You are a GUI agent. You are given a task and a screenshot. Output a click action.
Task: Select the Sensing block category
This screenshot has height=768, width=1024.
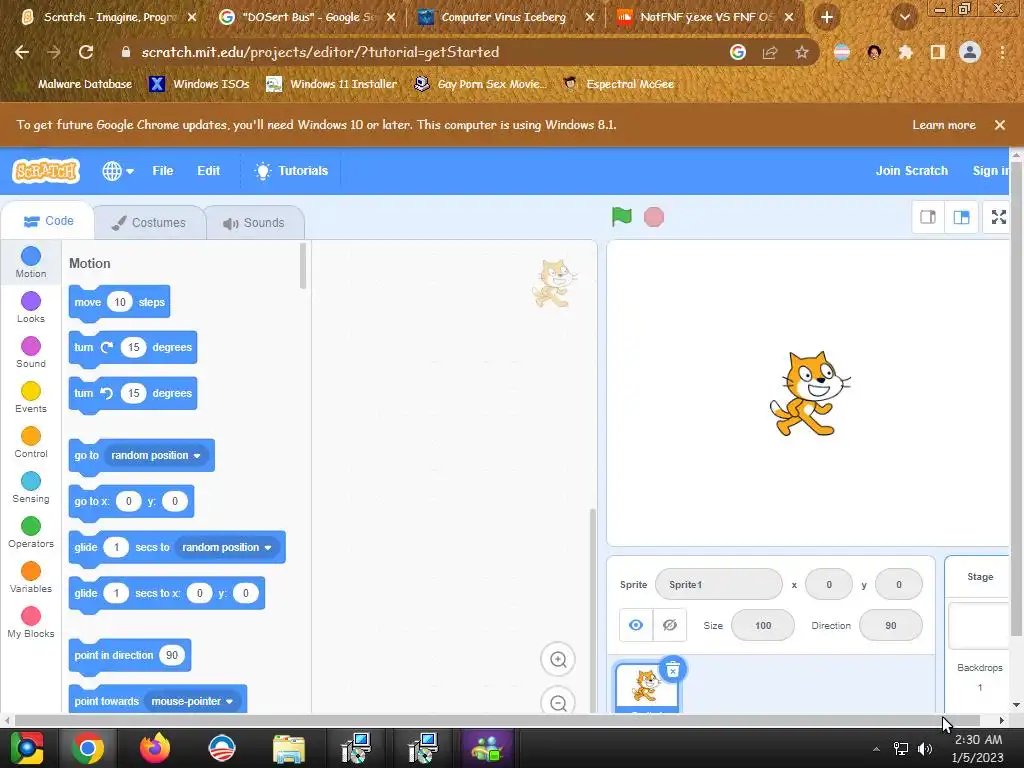click(x=31, y=488)
